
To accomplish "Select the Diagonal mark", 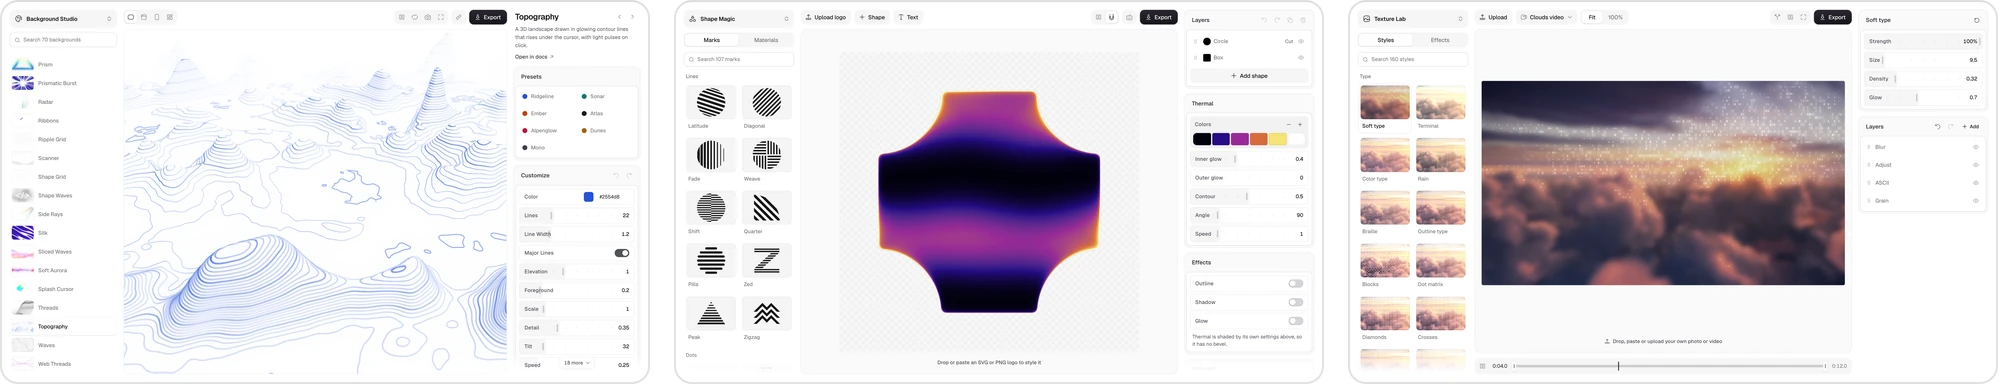I will coord(767,102).
